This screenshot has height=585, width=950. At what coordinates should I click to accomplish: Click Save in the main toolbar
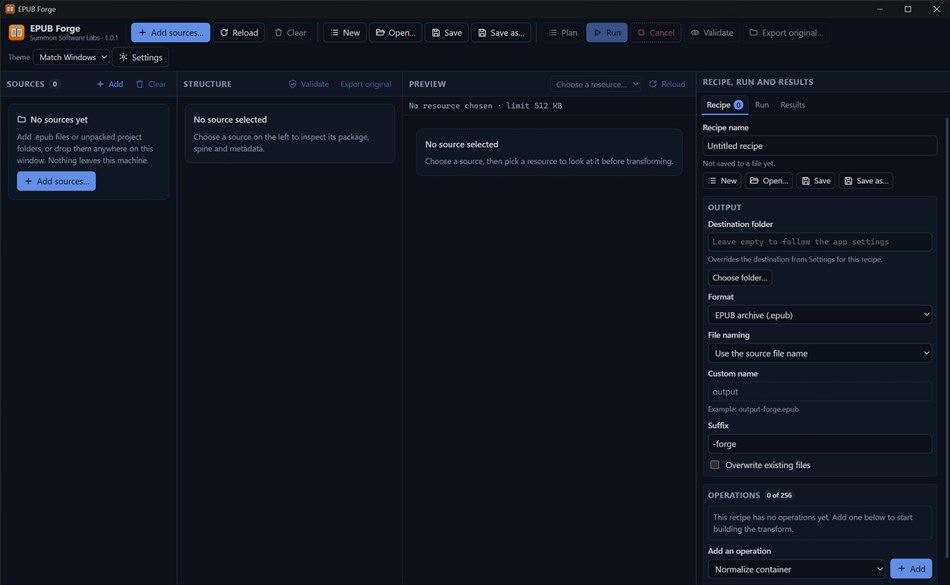(447, 33)
